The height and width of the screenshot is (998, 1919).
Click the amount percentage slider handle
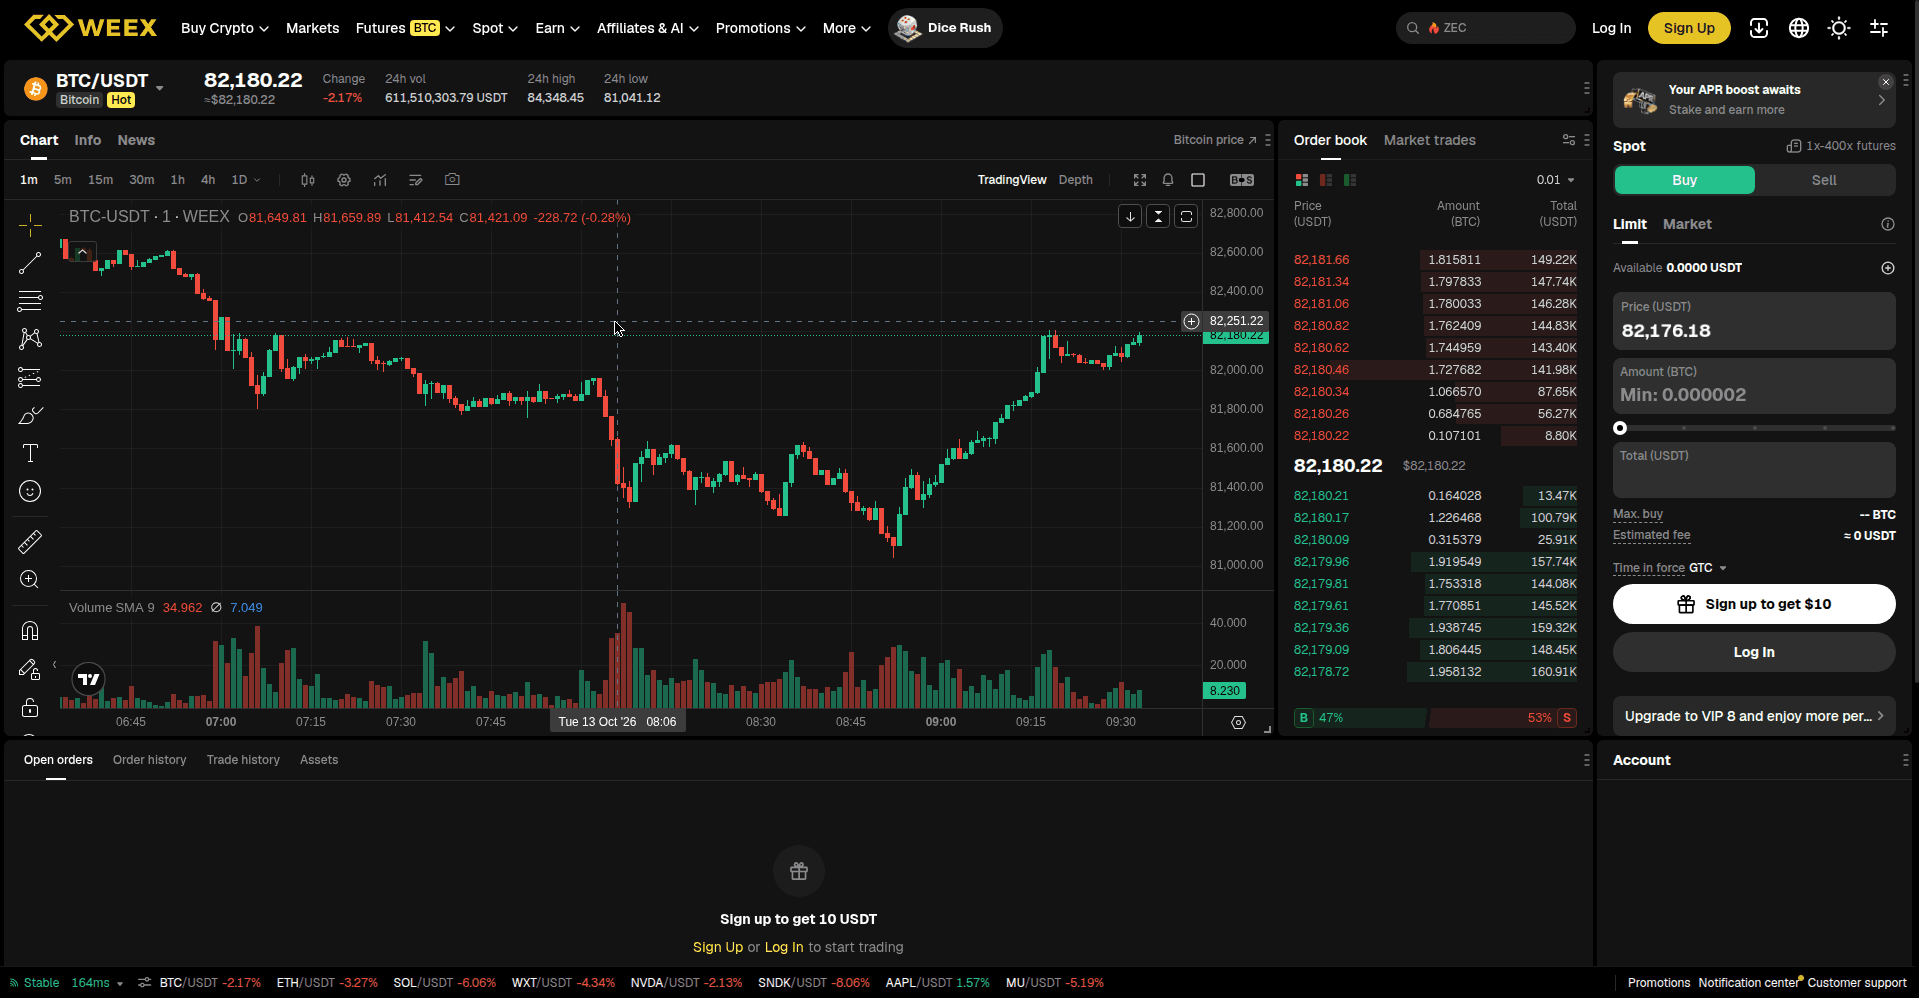[1620, 428]
